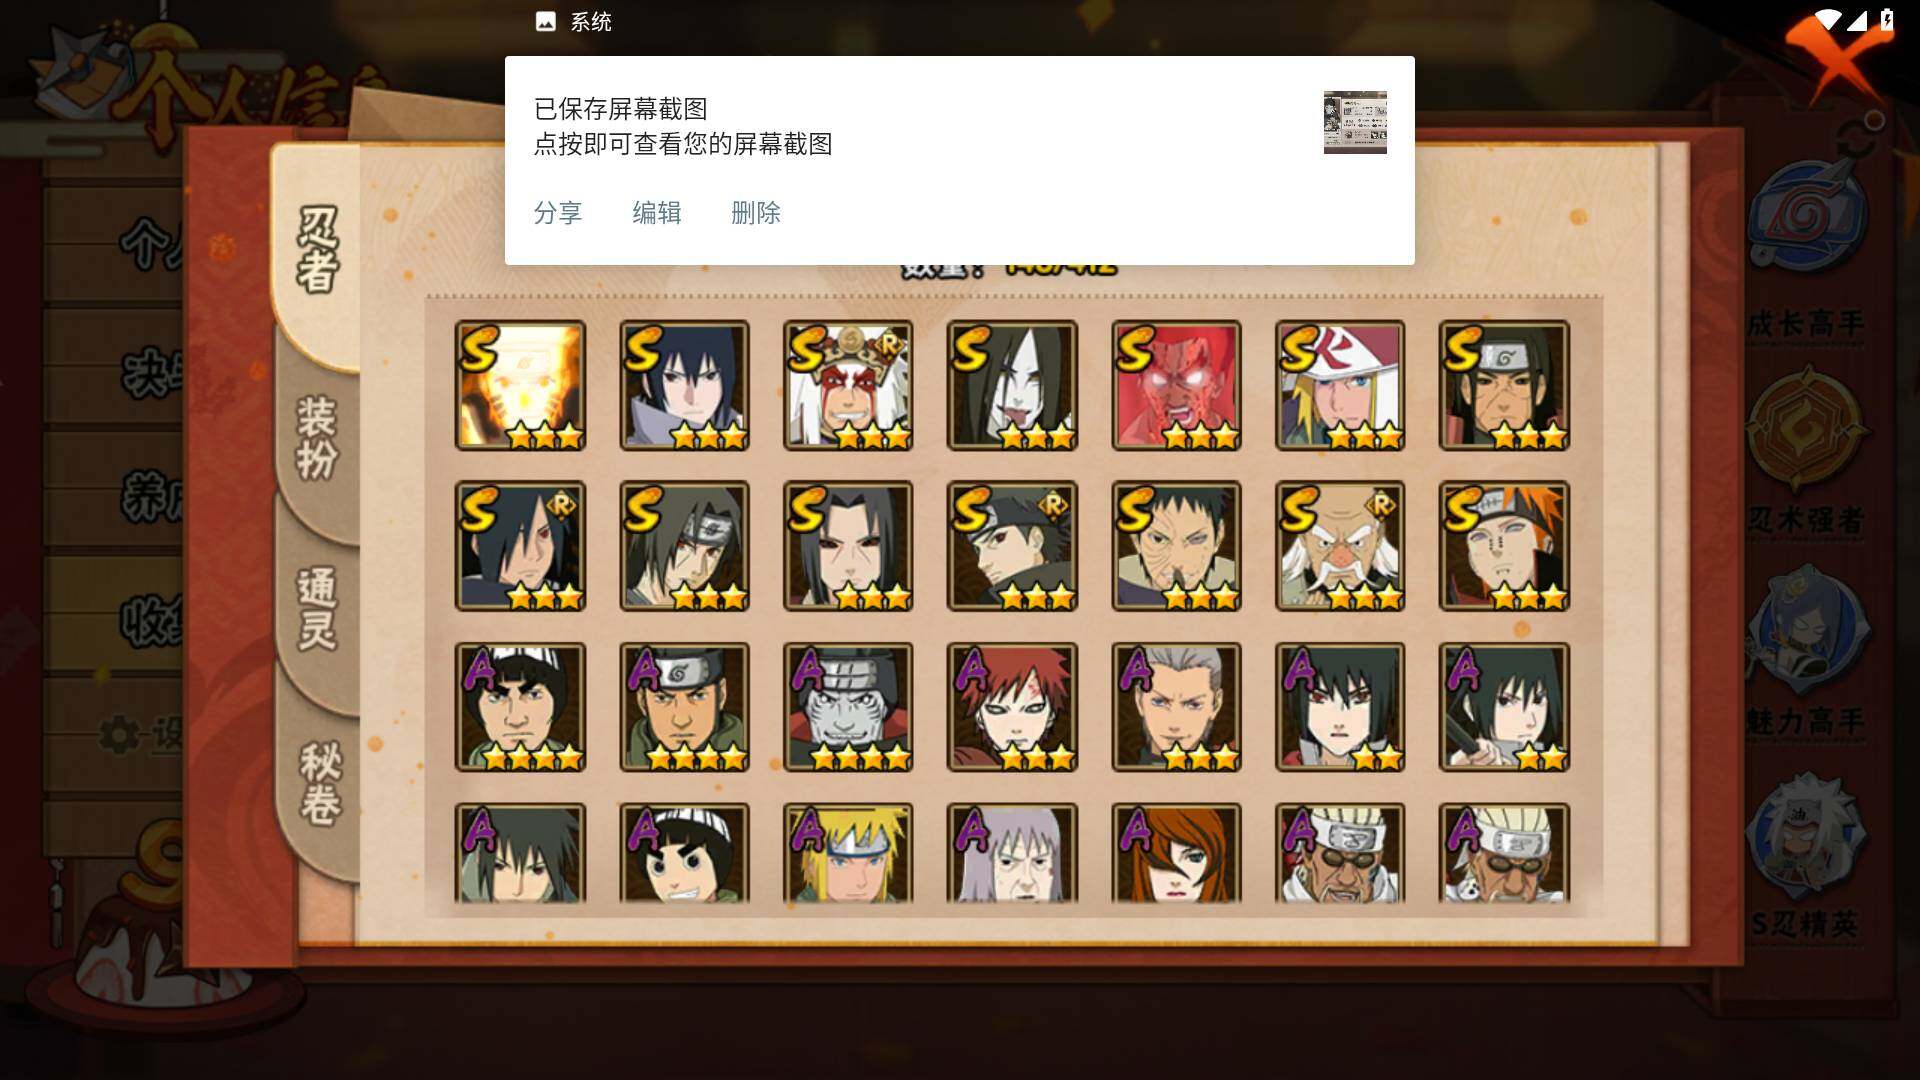Tap 删除 in the screenshot notification
This screenshot has width=1920, height=1080.
[756, 213]
